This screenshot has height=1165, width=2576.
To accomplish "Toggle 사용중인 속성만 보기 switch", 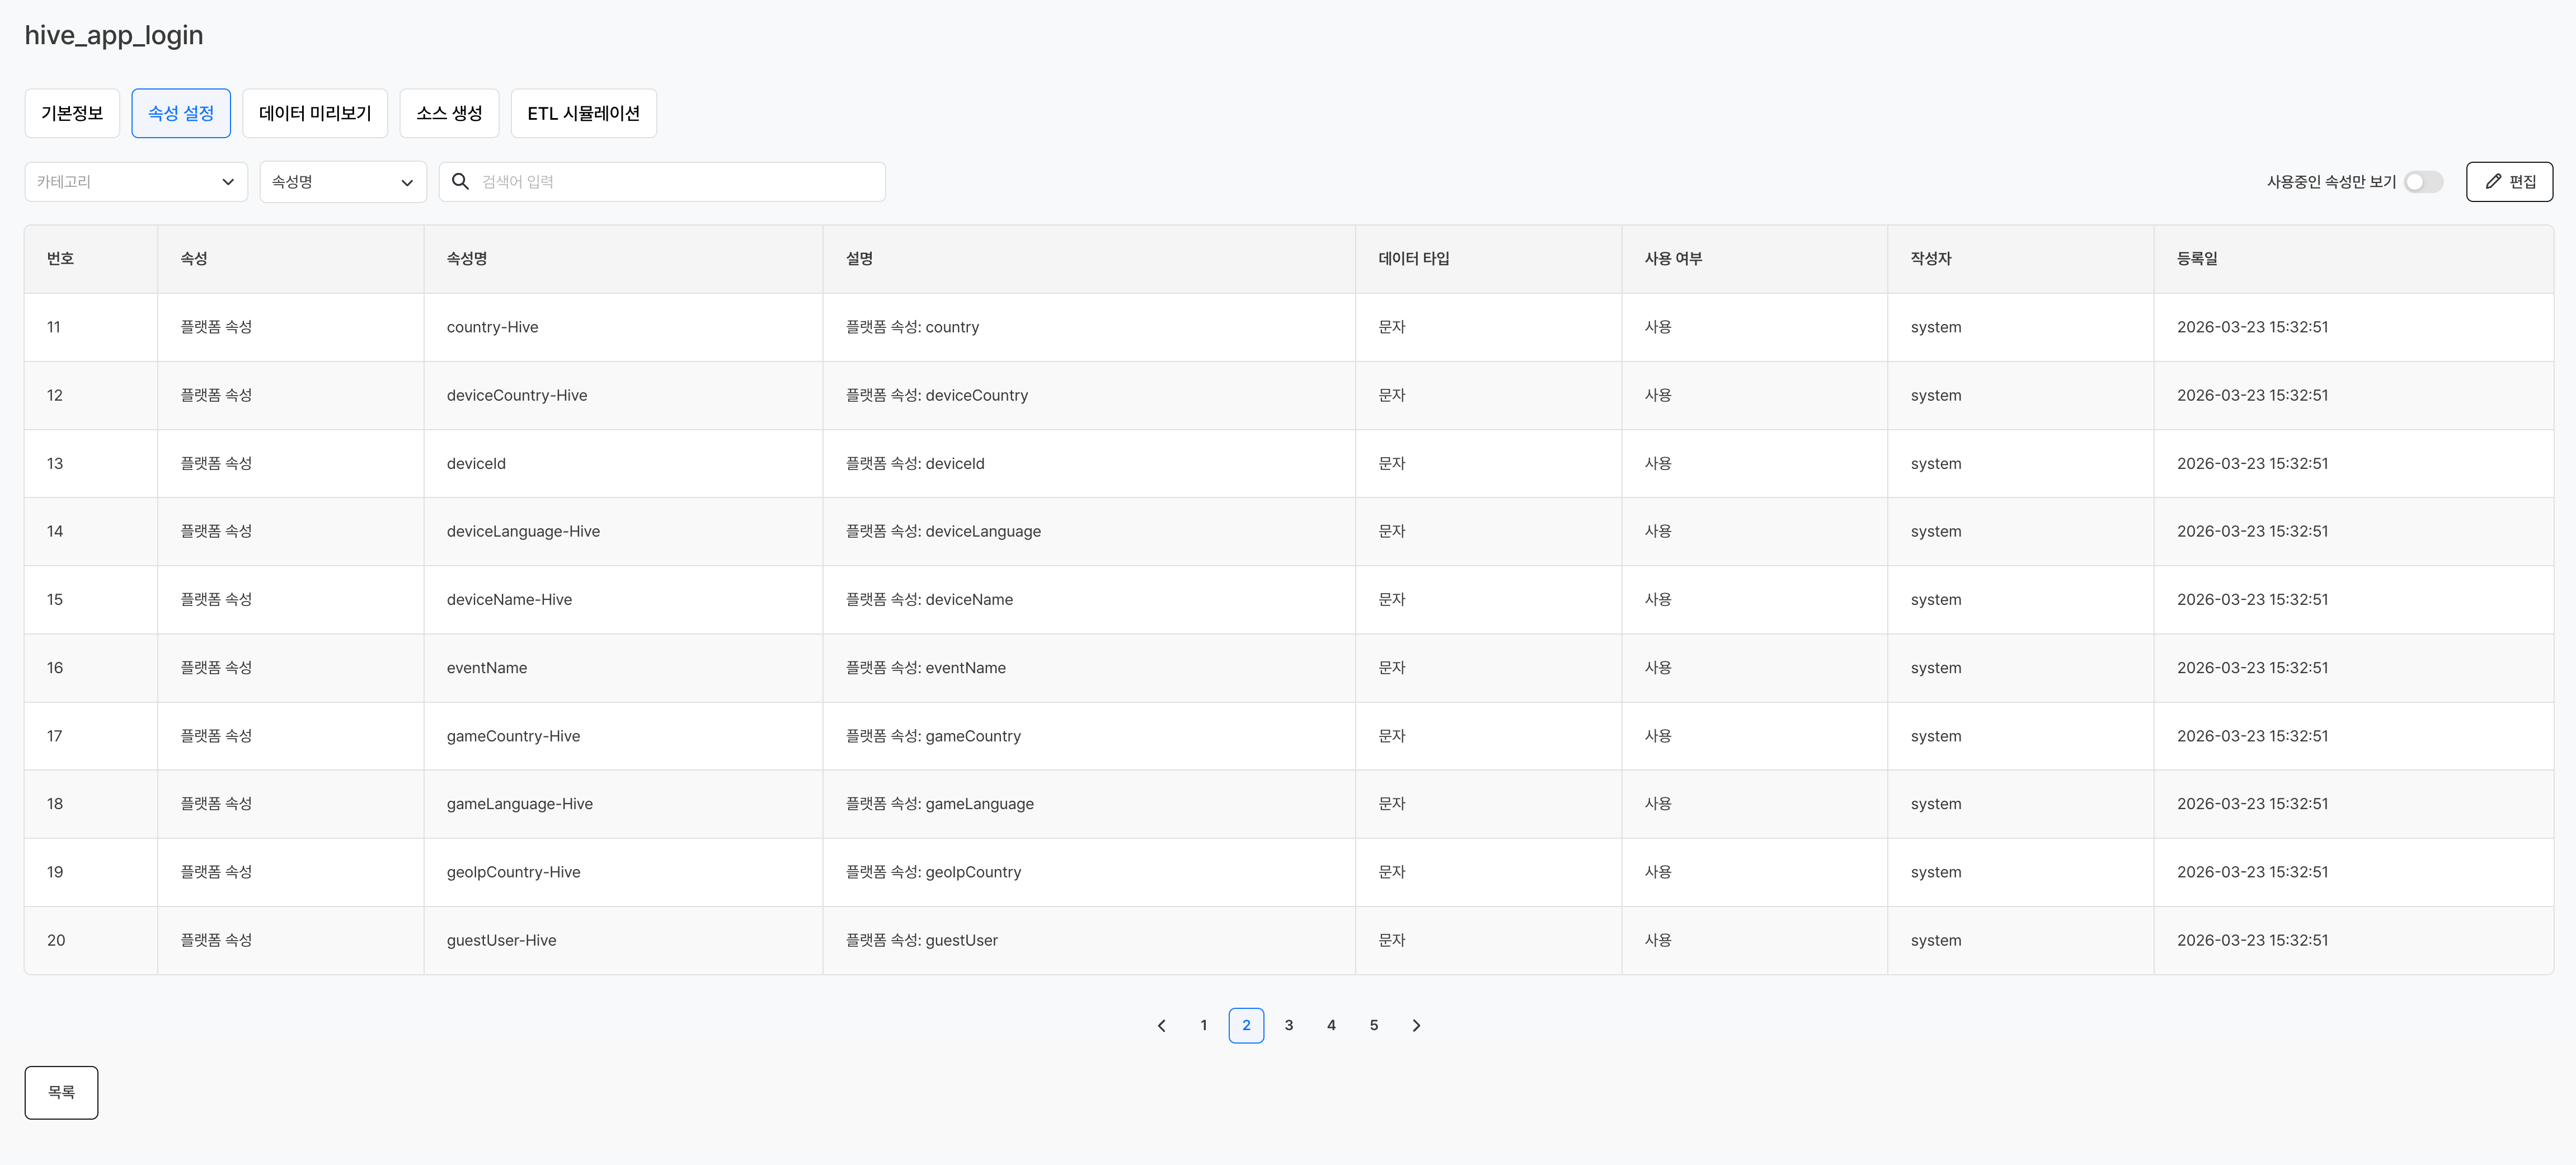I will click(x=2423, y=181).
